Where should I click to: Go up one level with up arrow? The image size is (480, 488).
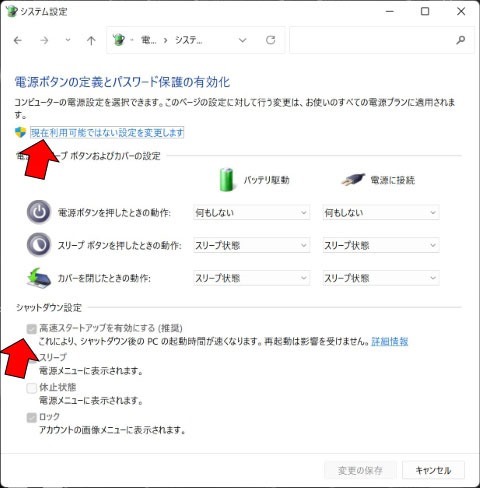tap(91, 41)
